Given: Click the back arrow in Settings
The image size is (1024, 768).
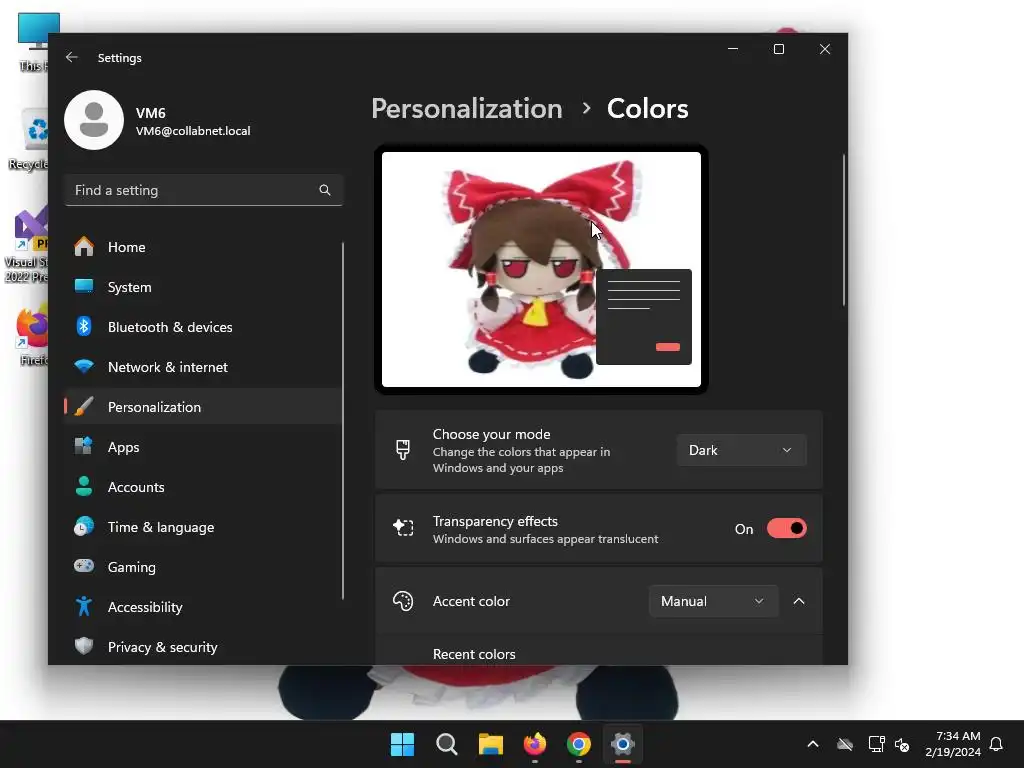Looking at the screenshot, I should pos(72,57).
